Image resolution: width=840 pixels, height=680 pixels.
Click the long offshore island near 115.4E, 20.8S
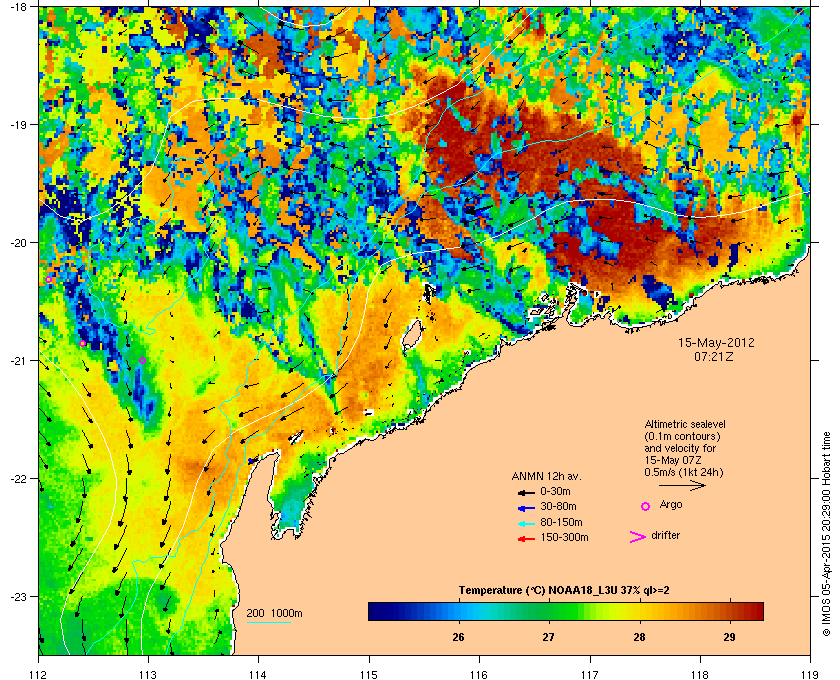pyautogui.click(x=411, y=336)
